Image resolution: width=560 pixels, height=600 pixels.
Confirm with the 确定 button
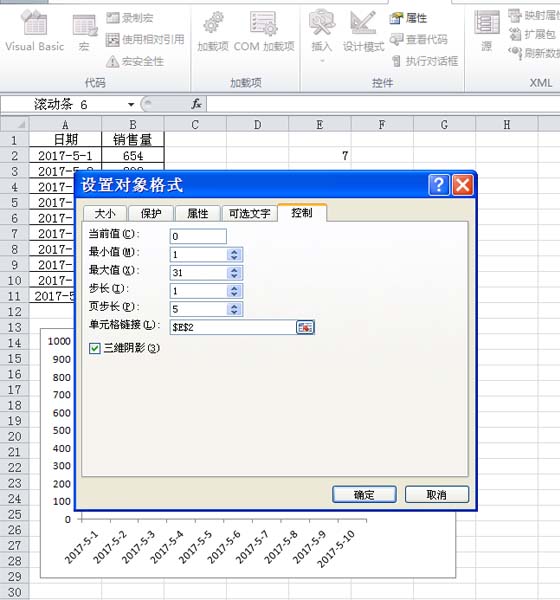point(364,494)
